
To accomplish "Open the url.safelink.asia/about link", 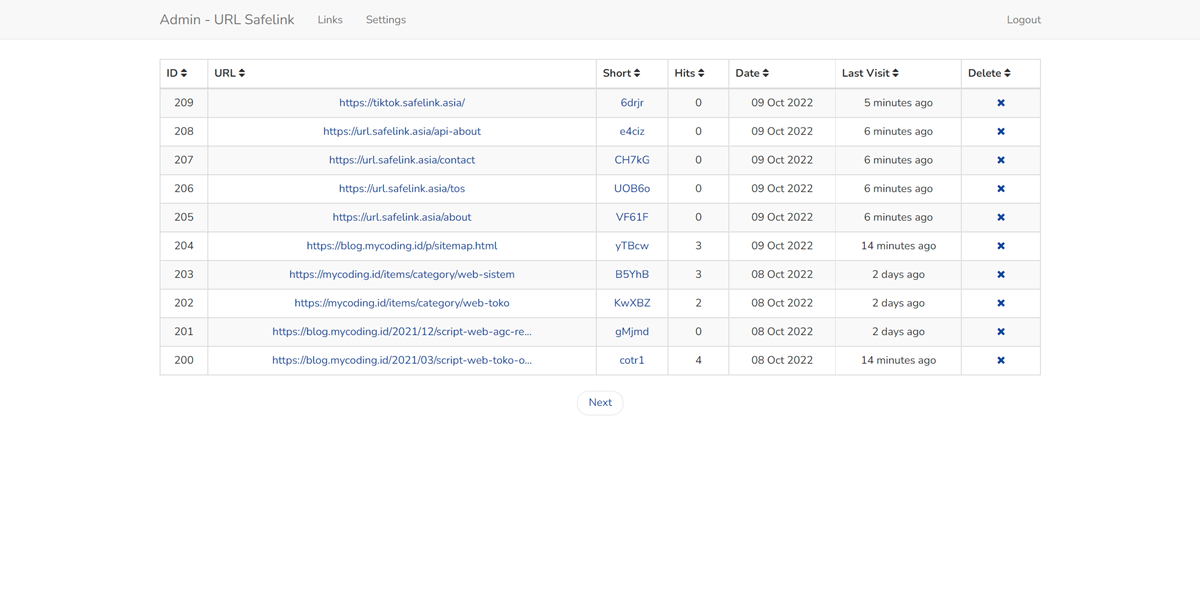I will click(402, 217).
